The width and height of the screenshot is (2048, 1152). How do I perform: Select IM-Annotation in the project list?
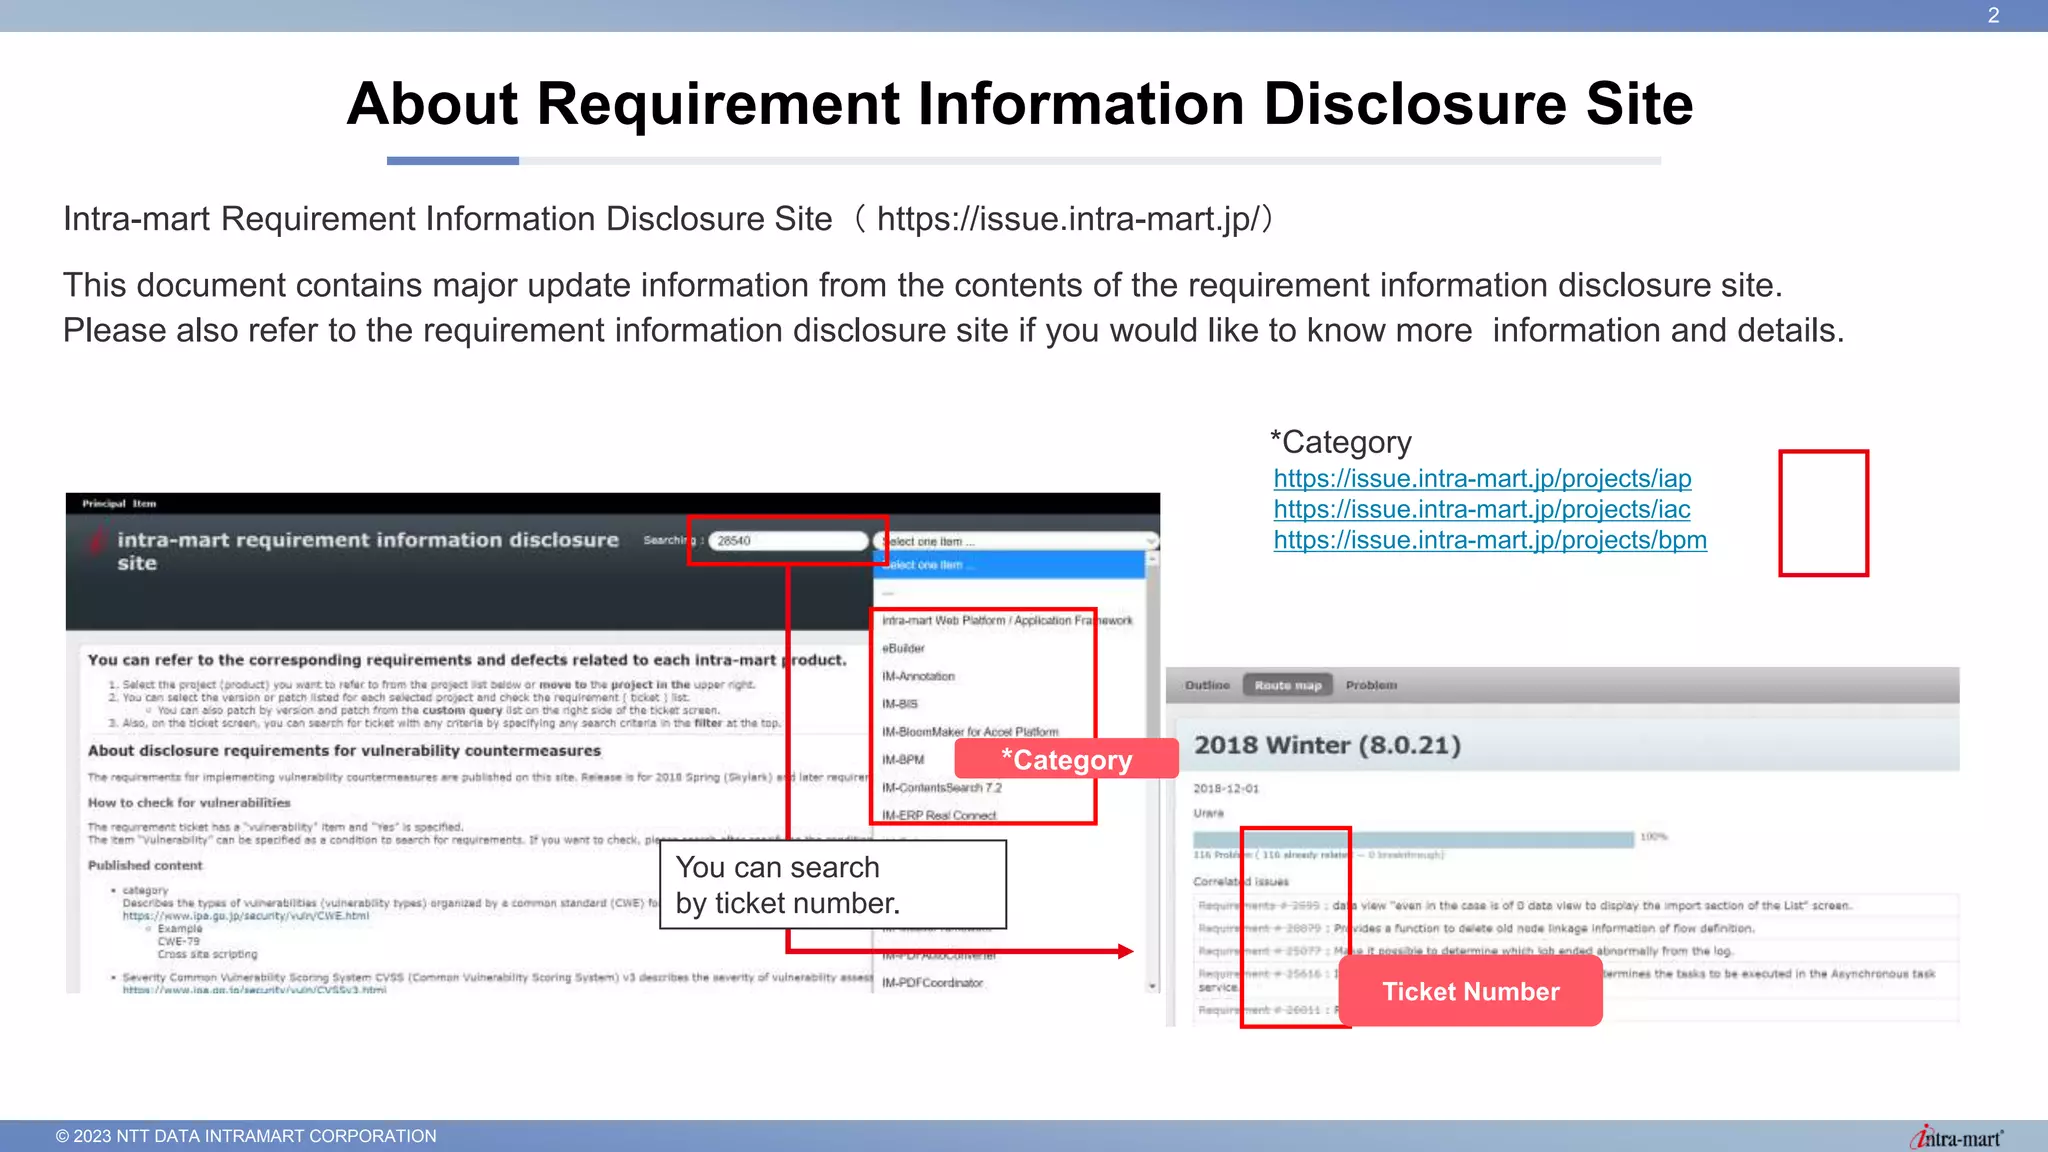[918, 677]
